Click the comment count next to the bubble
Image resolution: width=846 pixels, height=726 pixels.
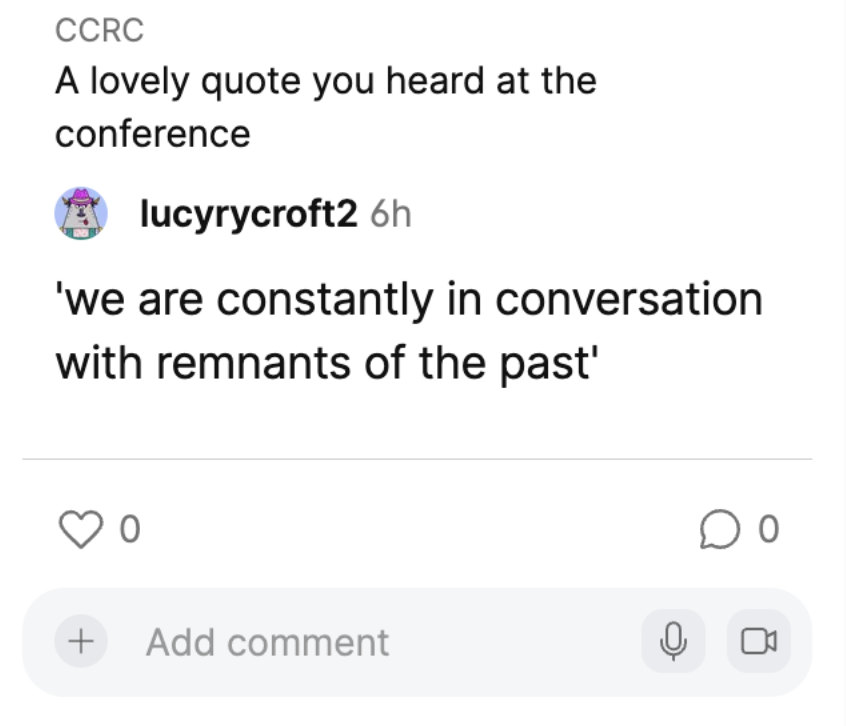coord(767,530)
